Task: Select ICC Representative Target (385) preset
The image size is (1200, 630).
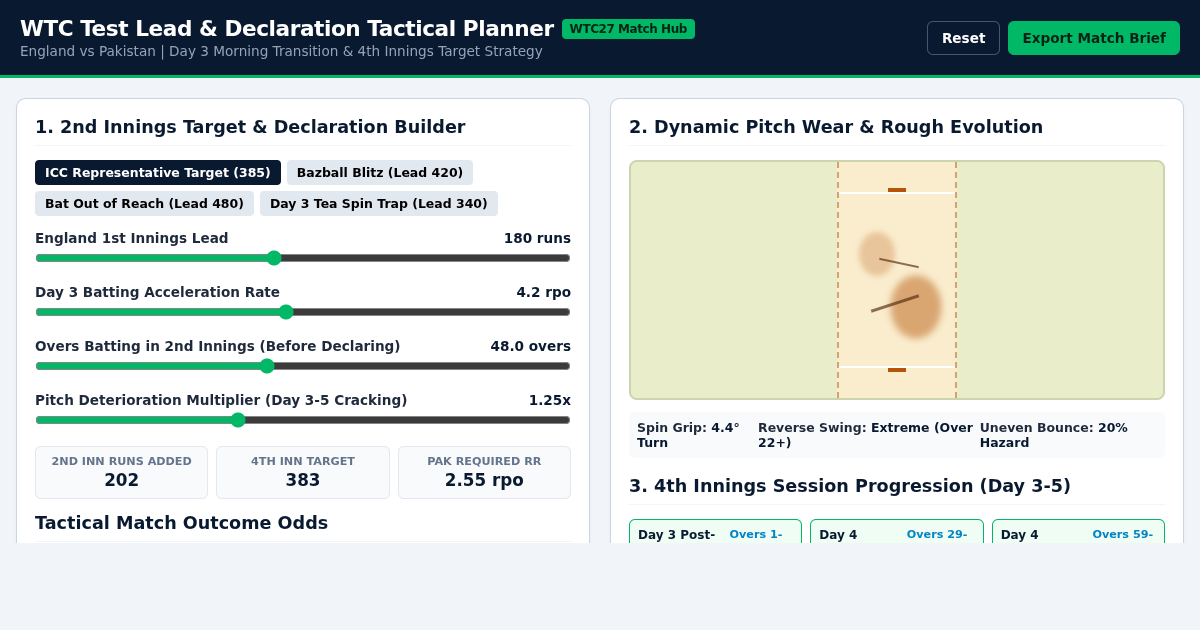Action: tap(158, 173)
